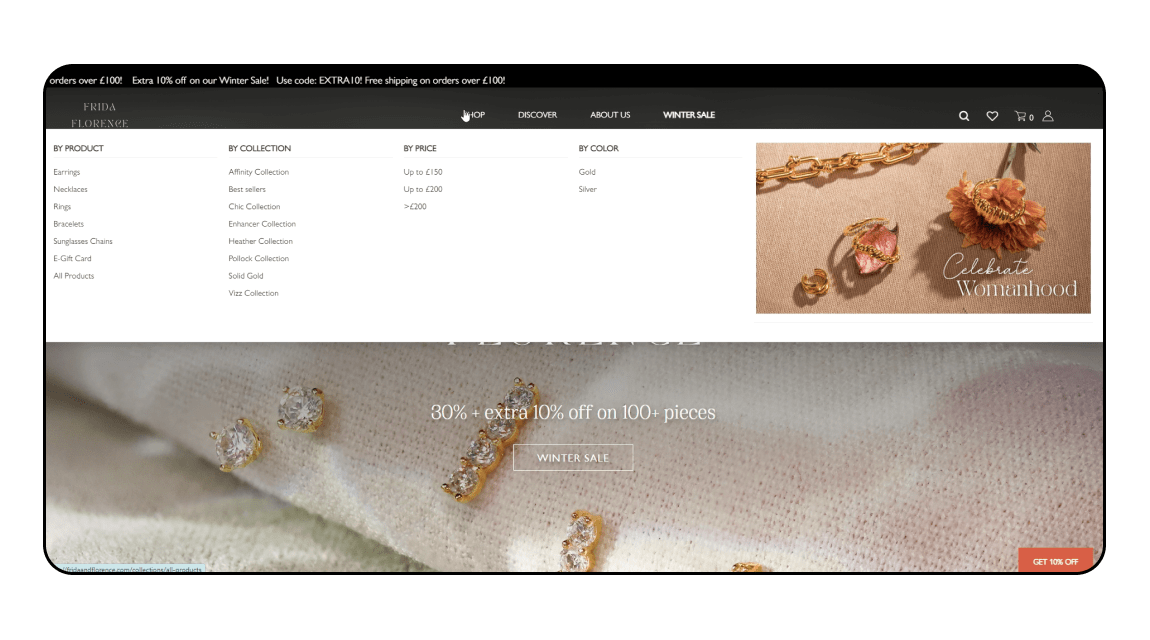
Task: Open the search magnifier icon
Action: tap(964, 116)
